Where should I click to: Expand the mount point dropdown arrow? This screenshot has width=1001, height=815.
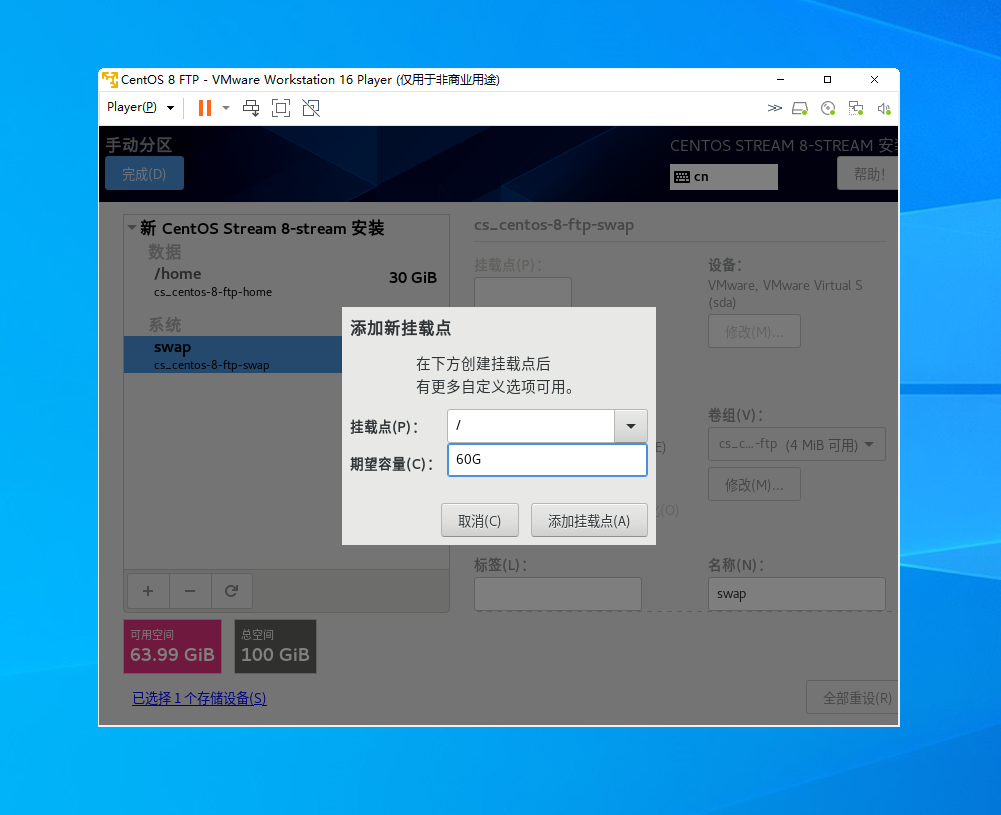pyautogui.click(x=631, y=426)
